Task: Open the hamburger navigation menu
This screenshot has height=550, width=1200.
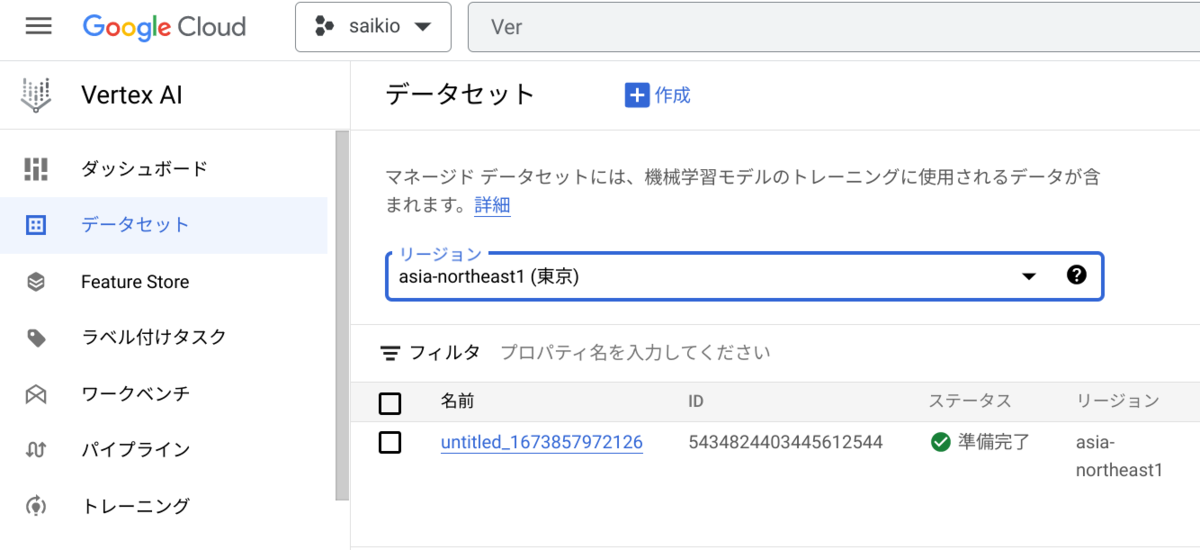Action: (39, 26)
